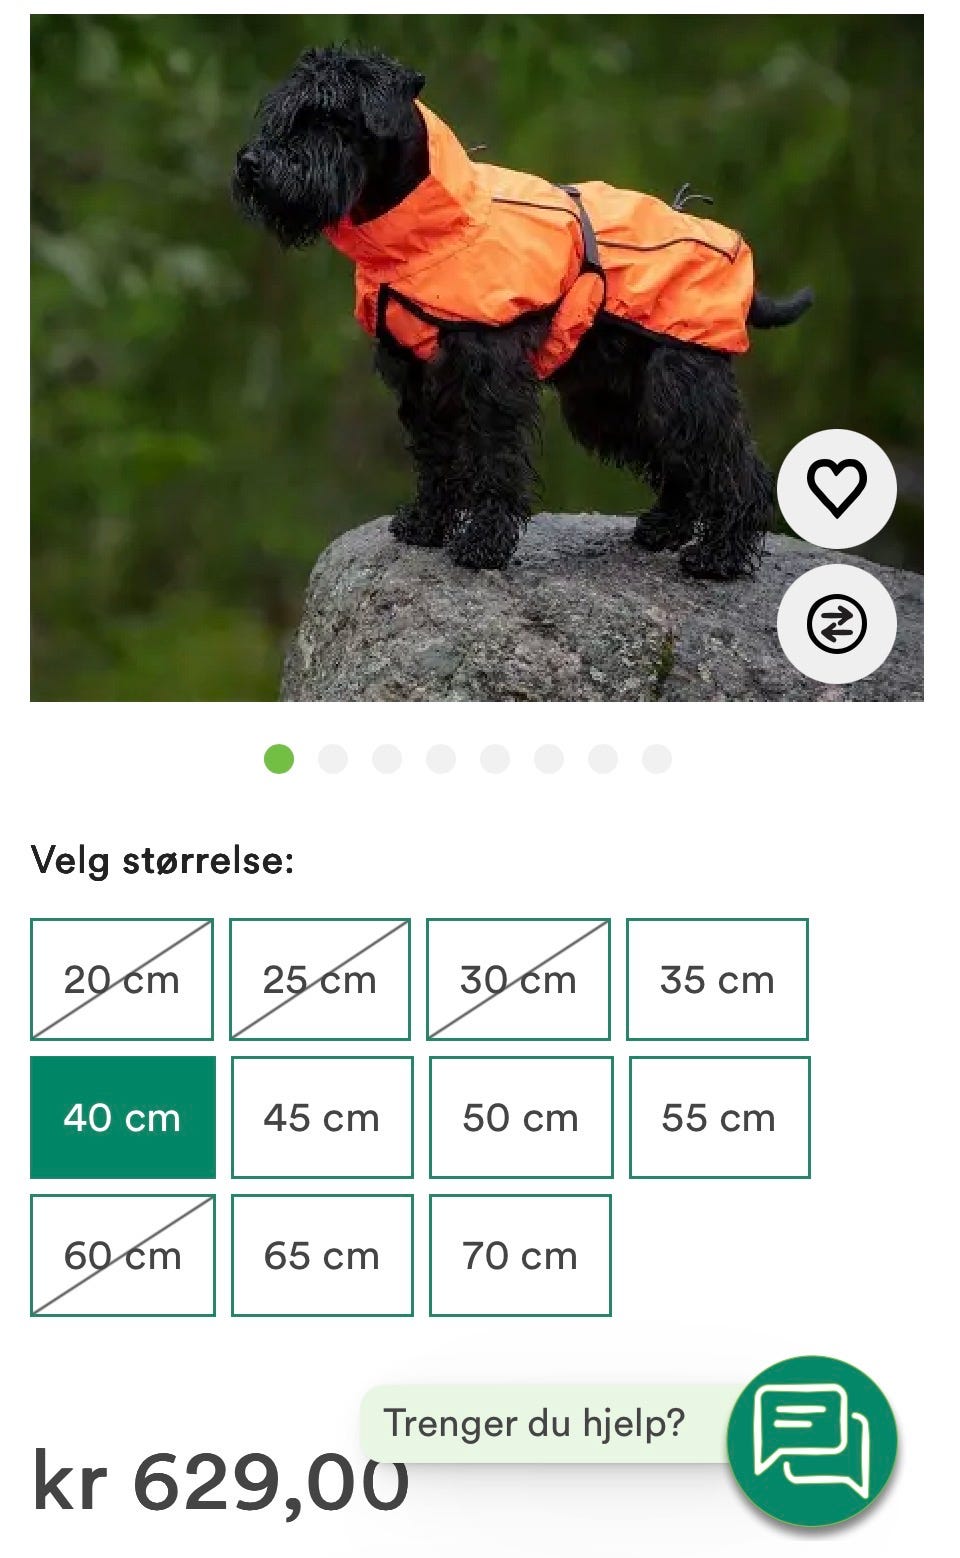The image size is (960, 1558).
Task: Click the unavailable 60 cm size
Action: (x=123, y=1255)
